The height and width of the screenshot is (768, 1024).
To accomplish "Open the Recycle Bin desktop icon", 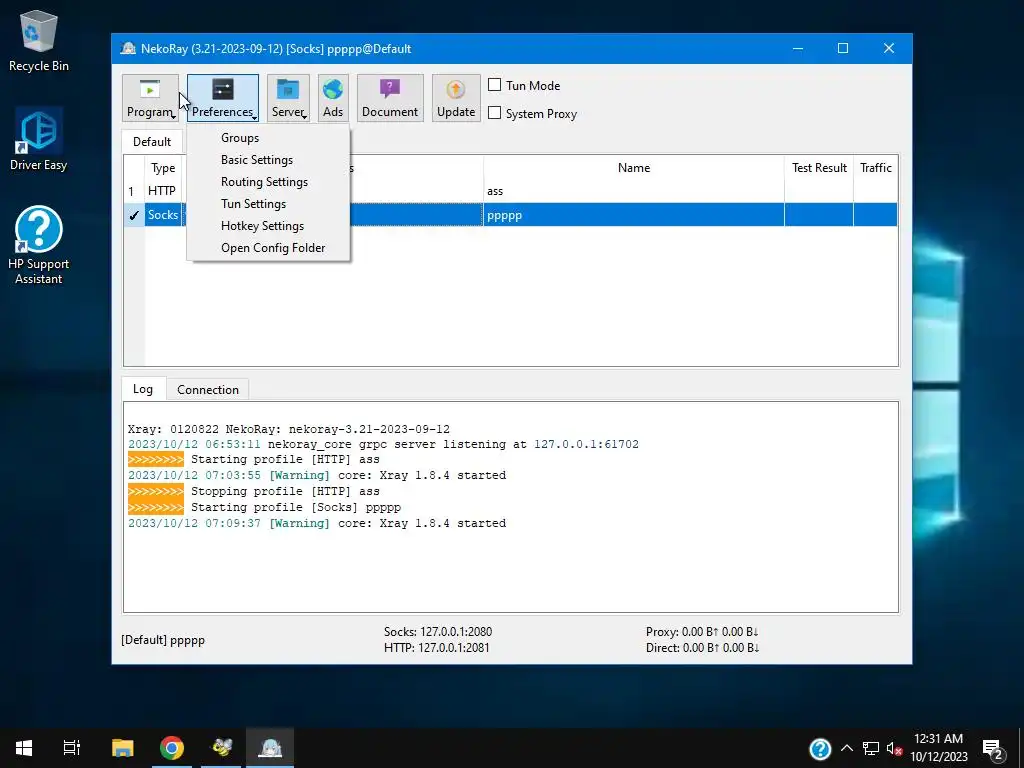I will (x=39, y=40).
